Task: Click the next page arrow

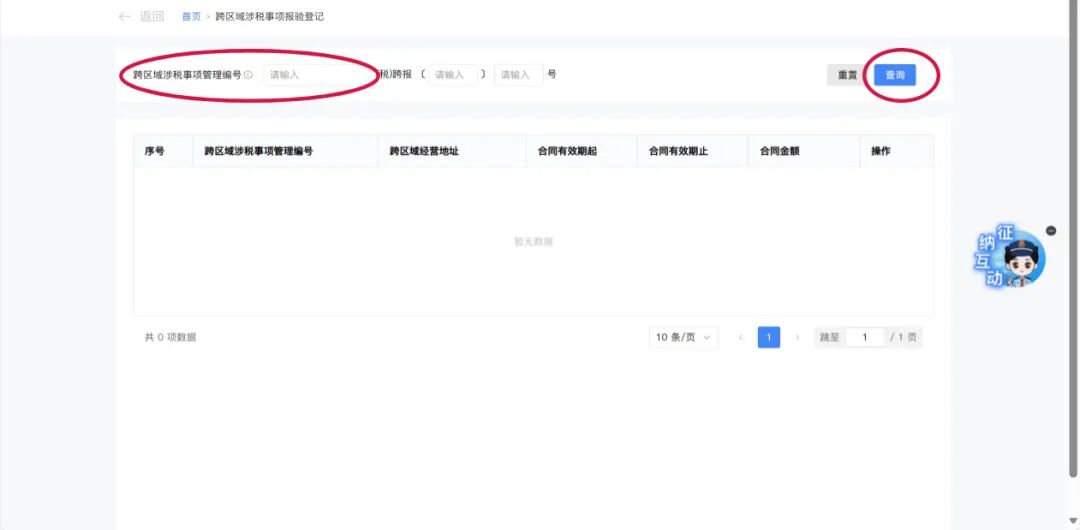Action: (798, 337)
